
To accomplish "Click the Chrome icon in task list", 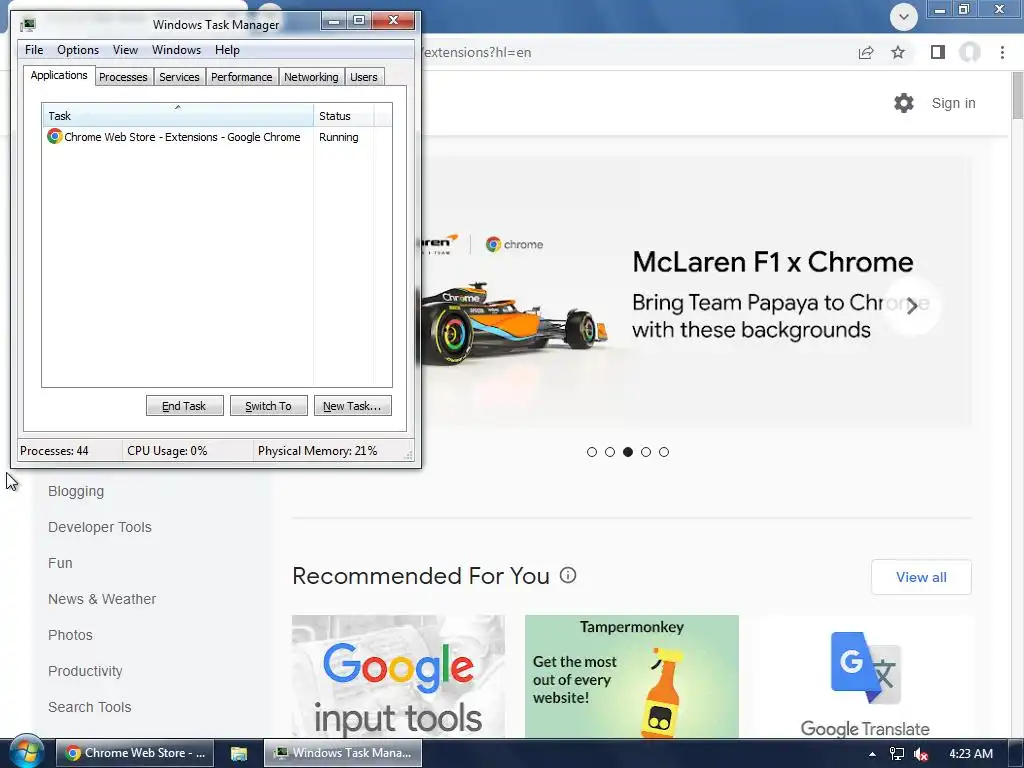I will [x=54, y=136].
